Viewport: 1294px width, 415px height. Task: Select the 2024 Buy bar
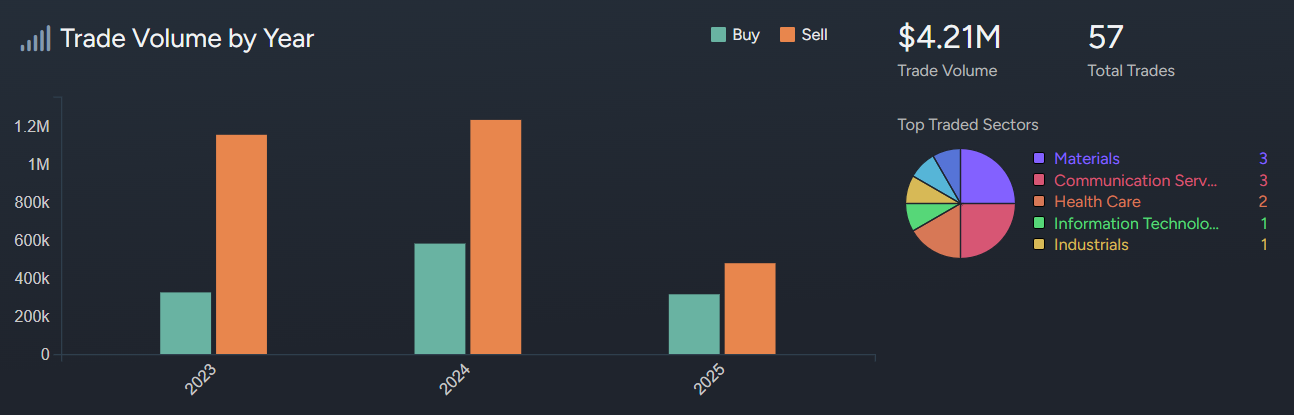(x=439, y=298)
